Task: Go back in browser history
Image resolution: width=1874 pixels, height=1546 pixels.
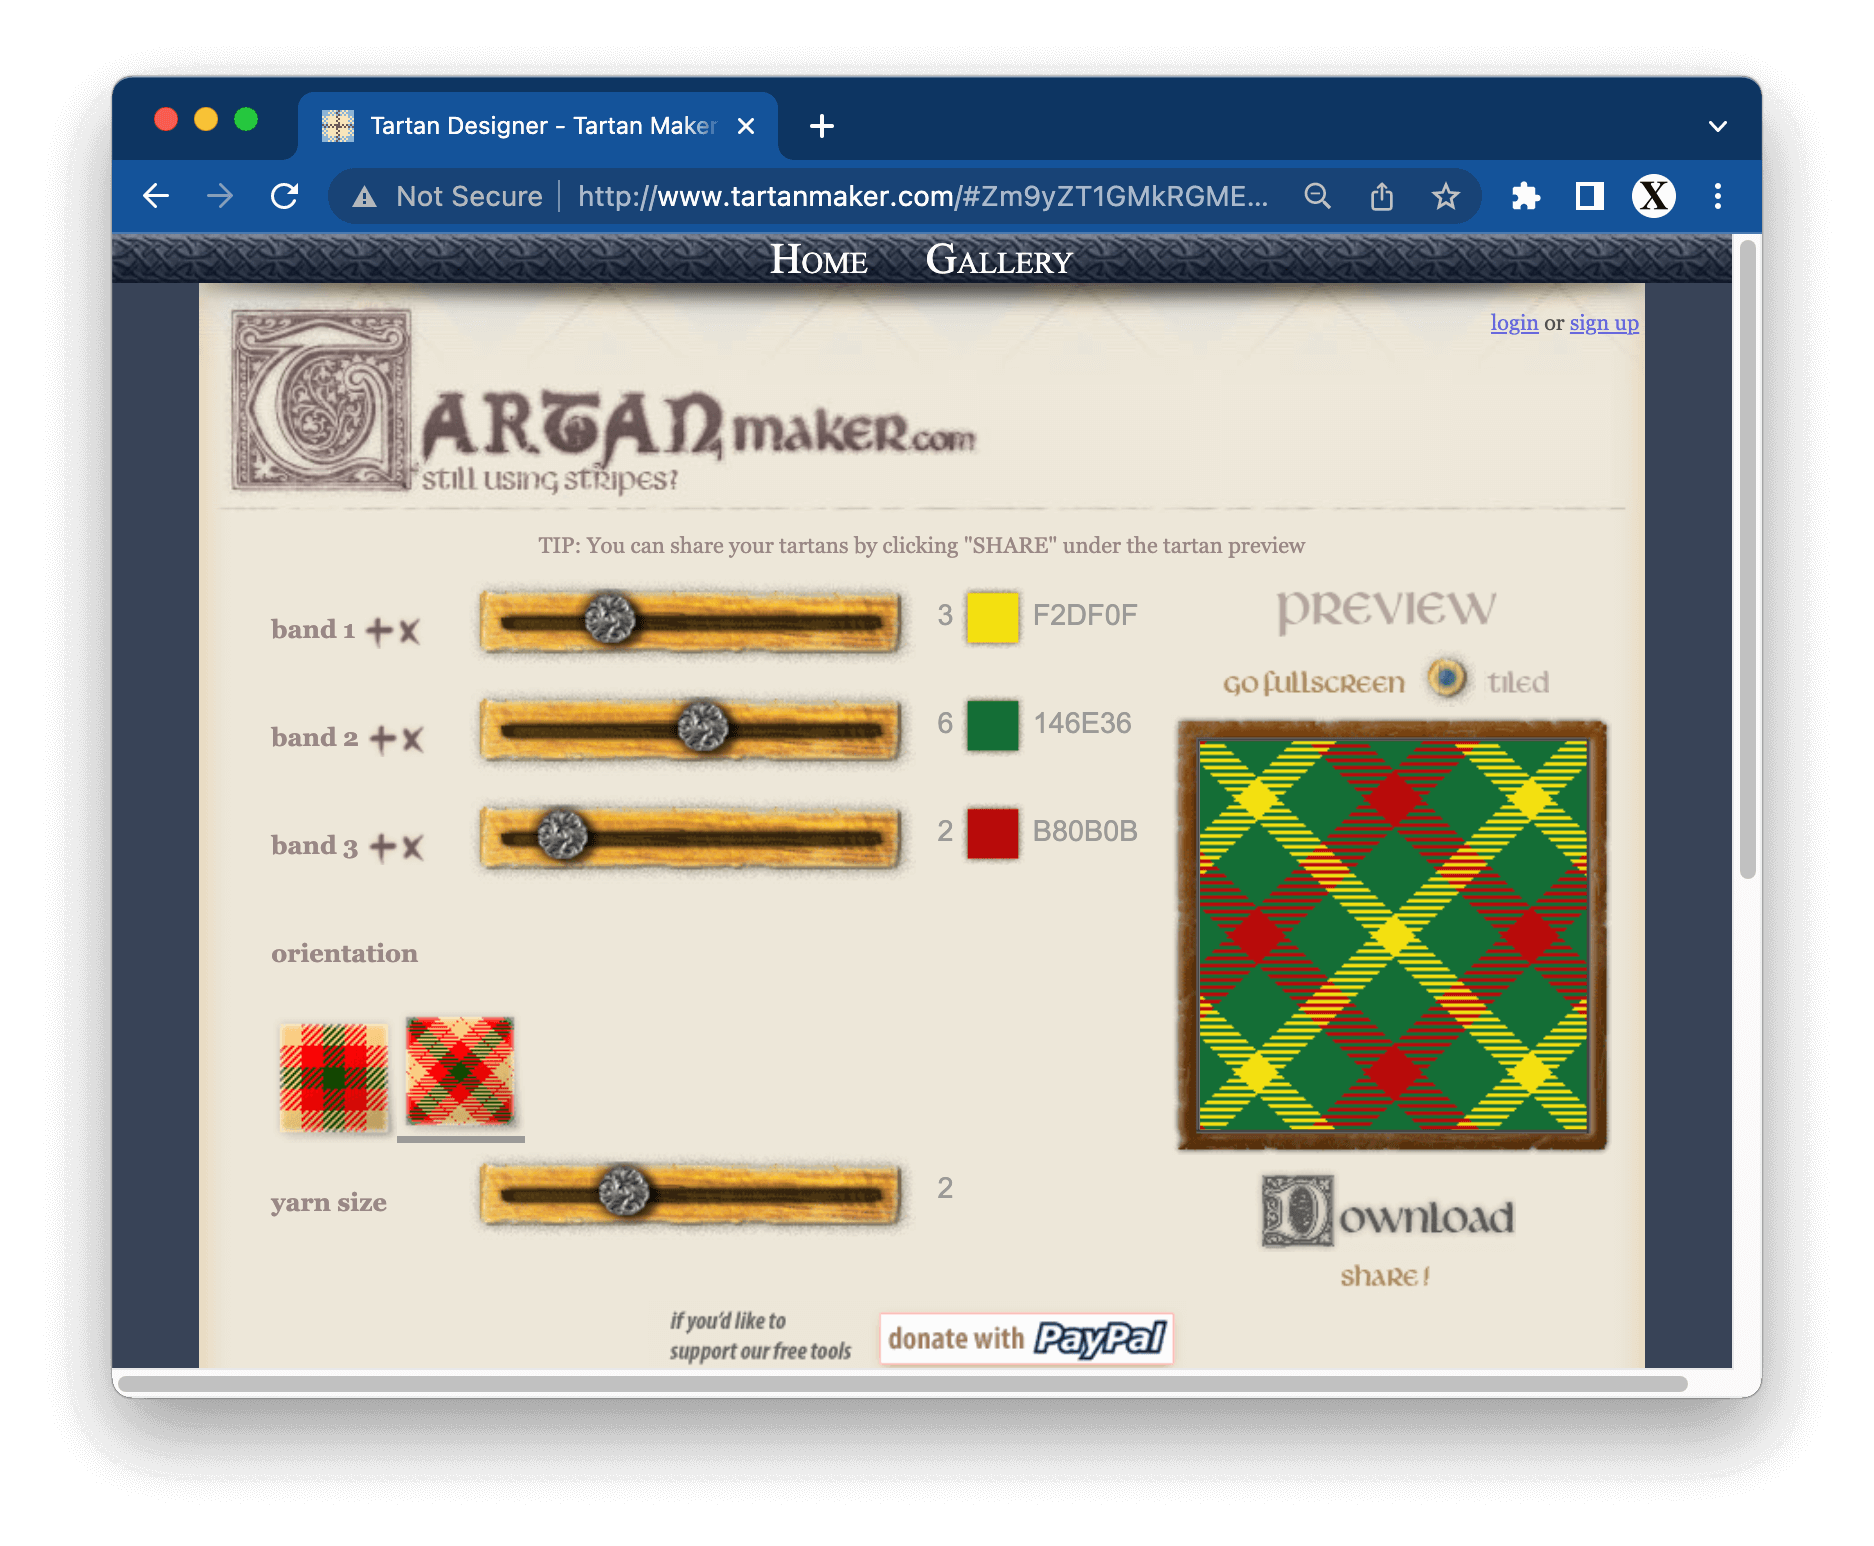Action: click(x=156, y=196)
